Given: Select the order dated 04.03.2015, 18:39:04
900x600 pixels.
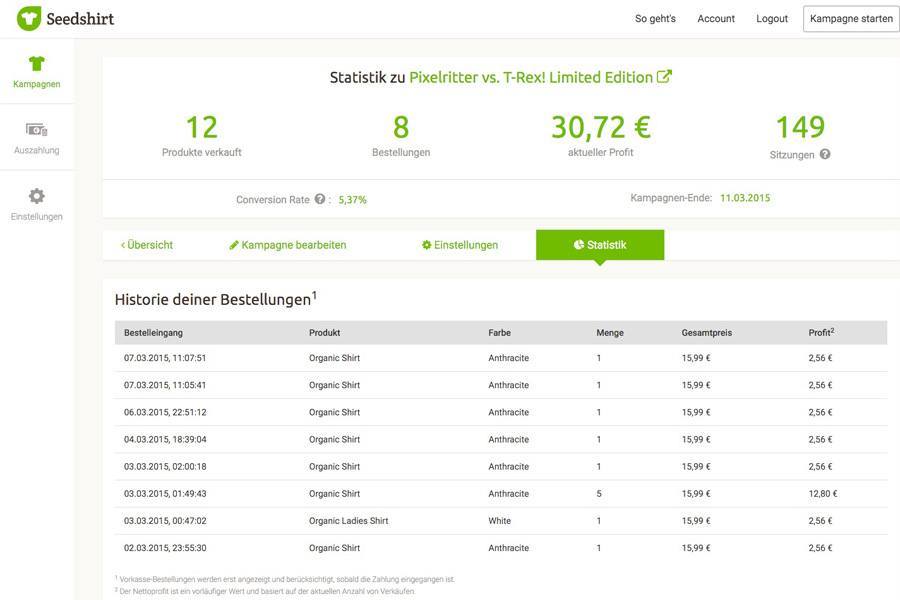Looking at the screenshot, I should point(501,439).
